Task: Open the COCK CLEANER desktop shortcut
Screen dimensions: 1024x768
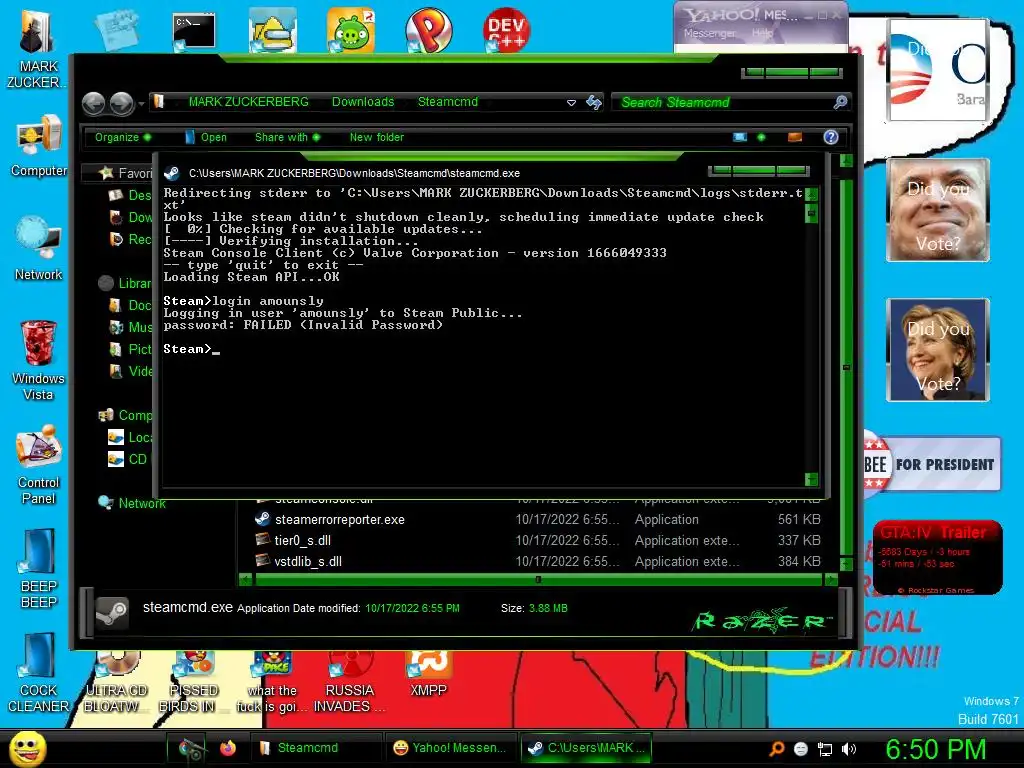Action: pyautogui.click(x=39, y=673)
